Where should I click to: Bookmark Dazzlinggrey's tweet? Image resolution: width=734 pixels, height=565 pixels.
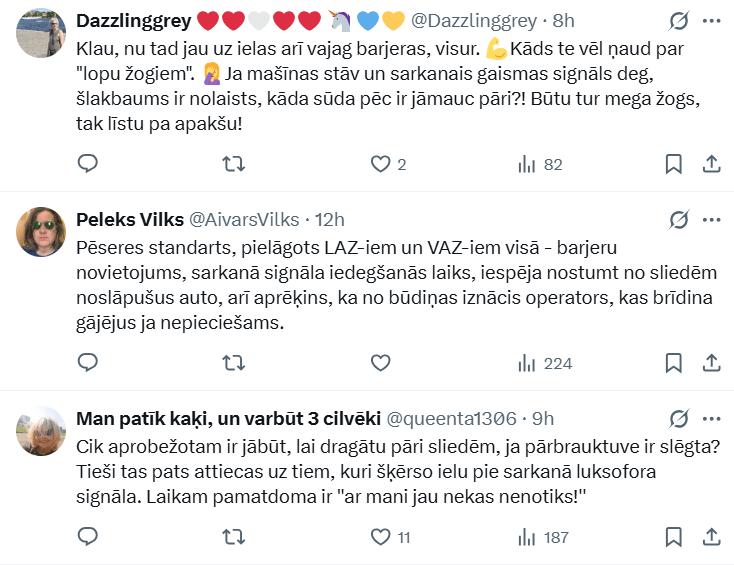[x=674, y=164]
